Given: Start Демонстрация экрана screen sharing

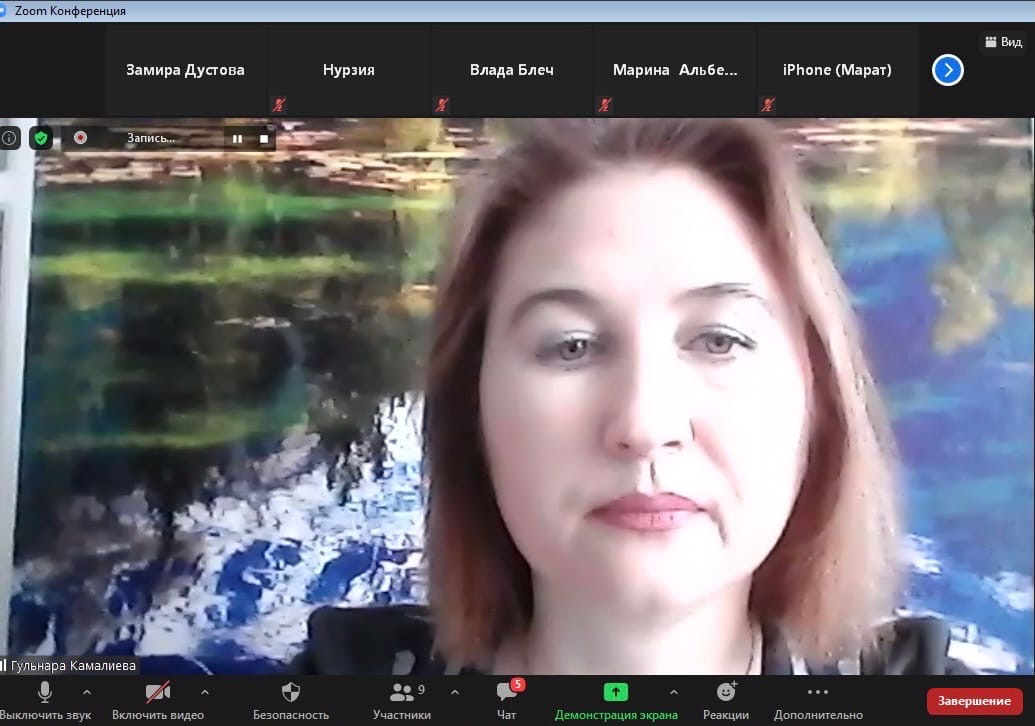Looking at the screenshot, I should pyautogui.click(x=616, y=700).
